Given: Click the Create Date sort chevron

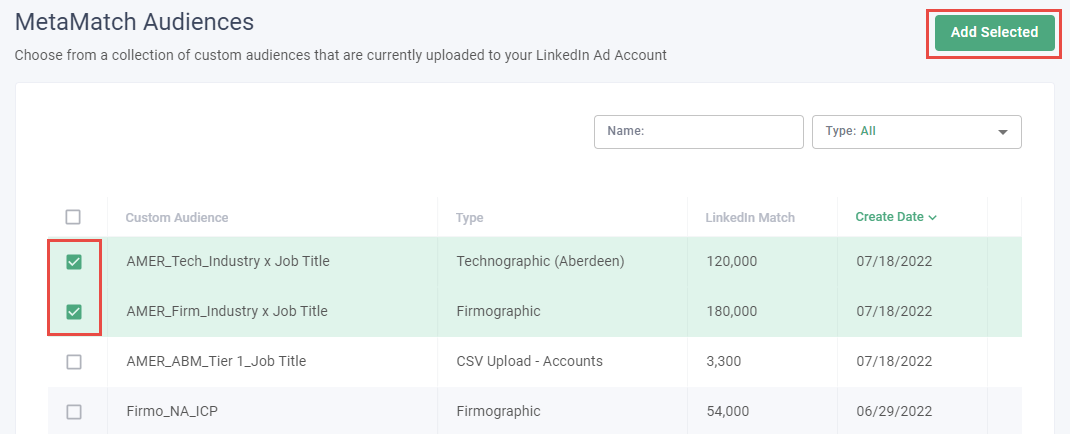Looking at the screenshot, I should [x=933, y=218].
